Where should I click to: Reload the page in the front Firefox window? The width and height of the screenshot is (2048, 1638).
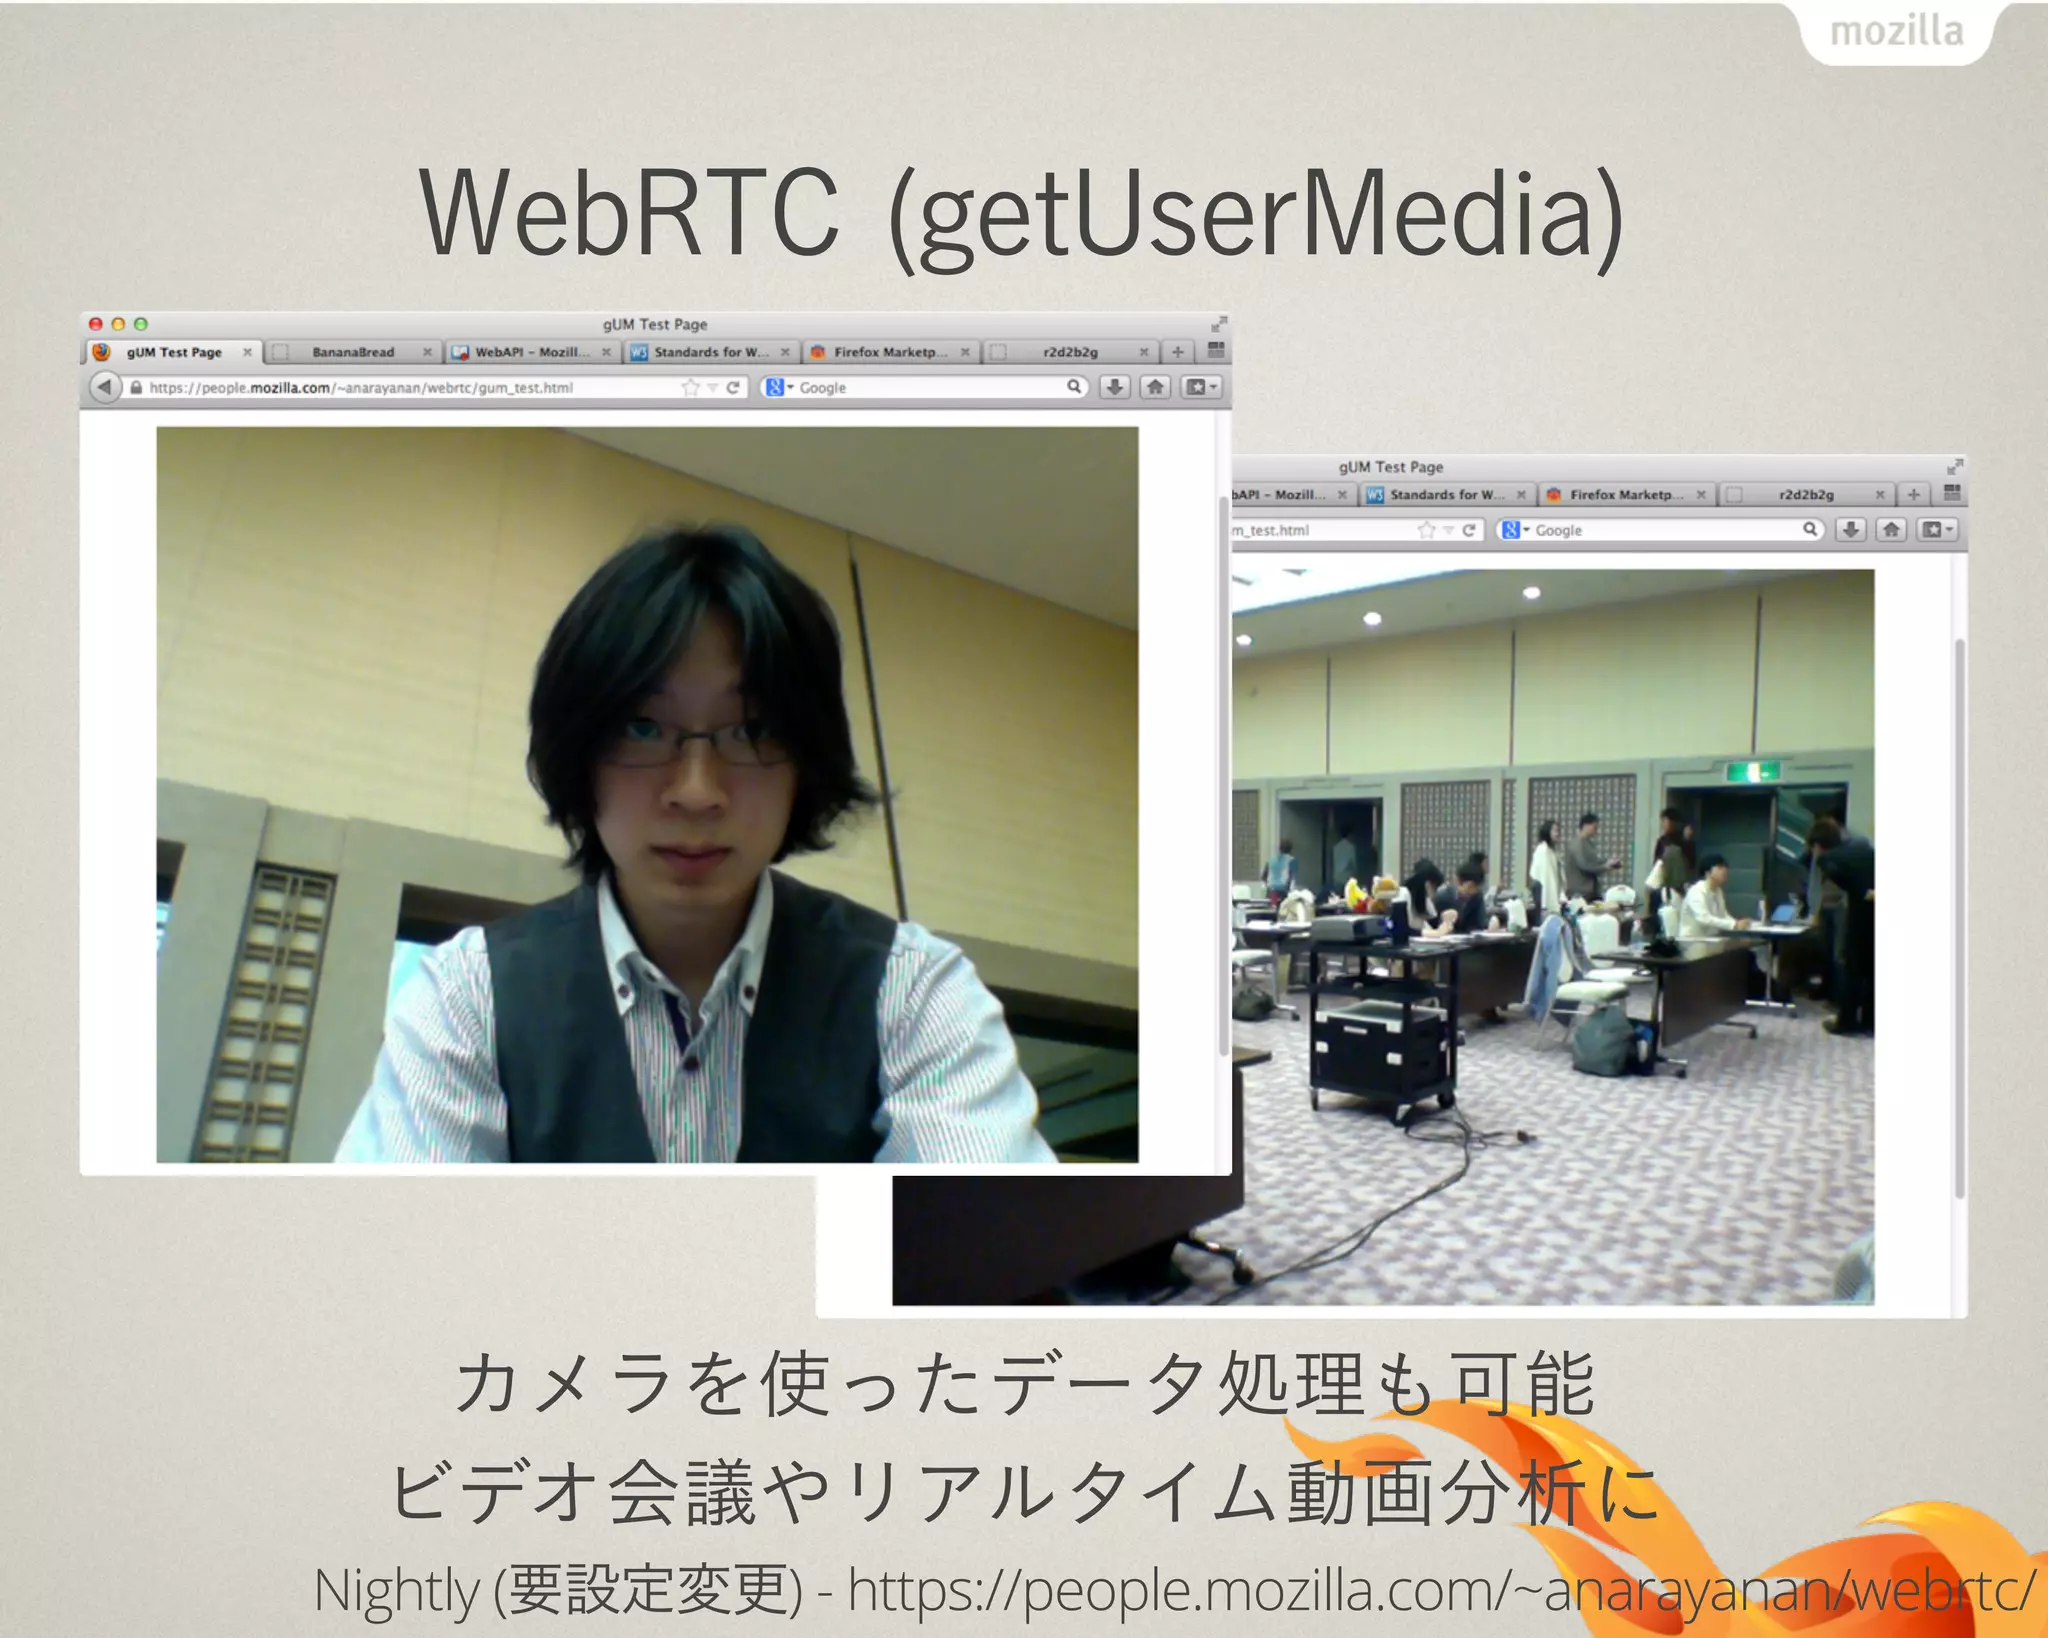click(x=733, y=387)
